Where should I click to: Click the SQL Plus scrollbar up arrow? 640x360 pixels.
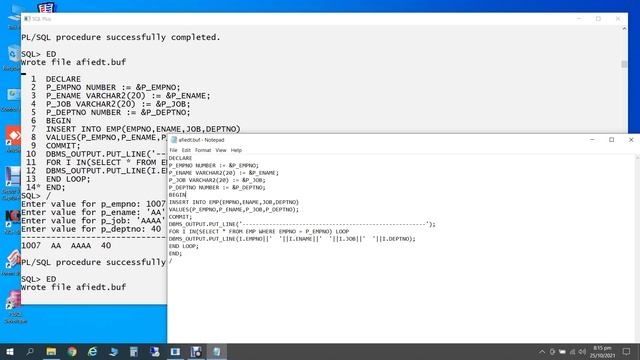(x=624, y=29)
